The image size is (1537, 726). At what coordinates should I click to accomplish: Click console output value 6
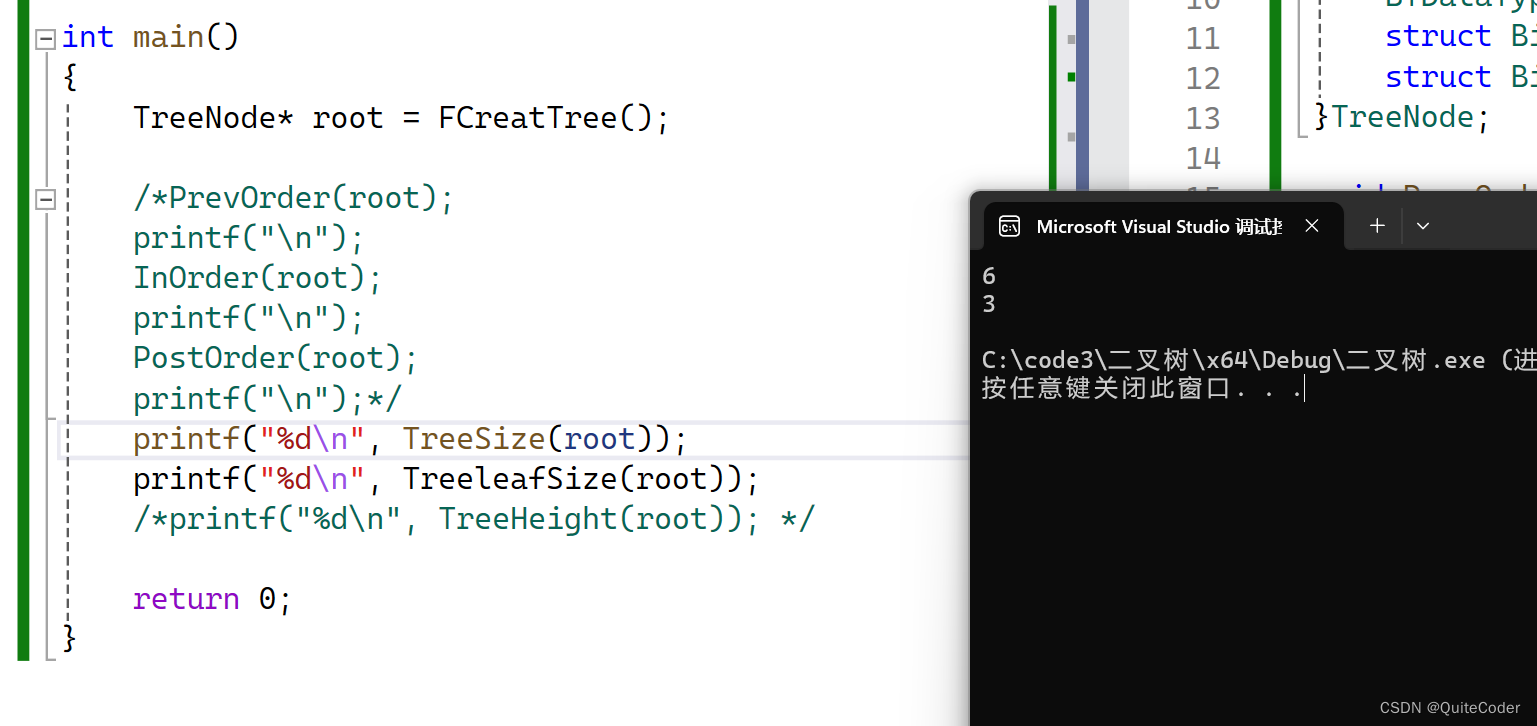pyautogui.click(x=989, y=276)
